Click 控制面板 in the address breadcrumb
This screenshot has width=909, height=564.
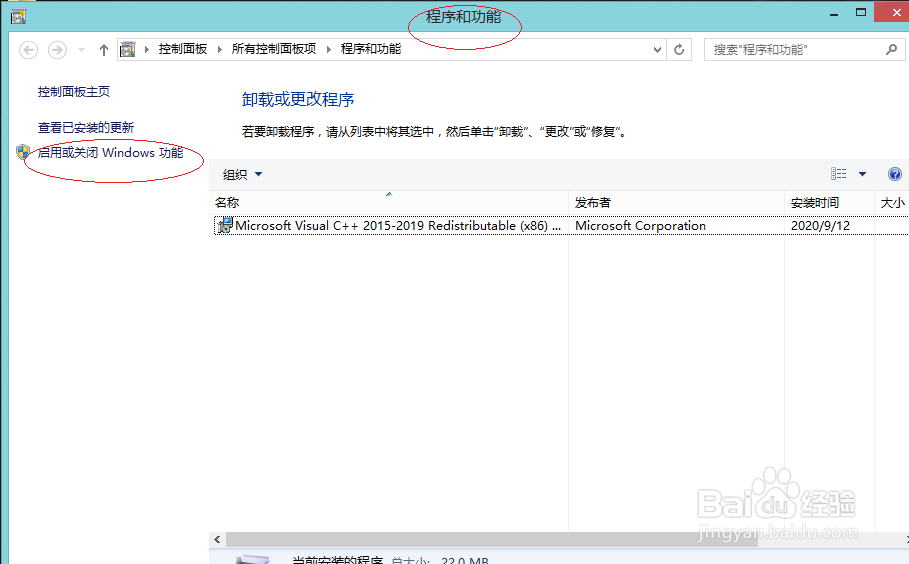click(x=183, y=49)
